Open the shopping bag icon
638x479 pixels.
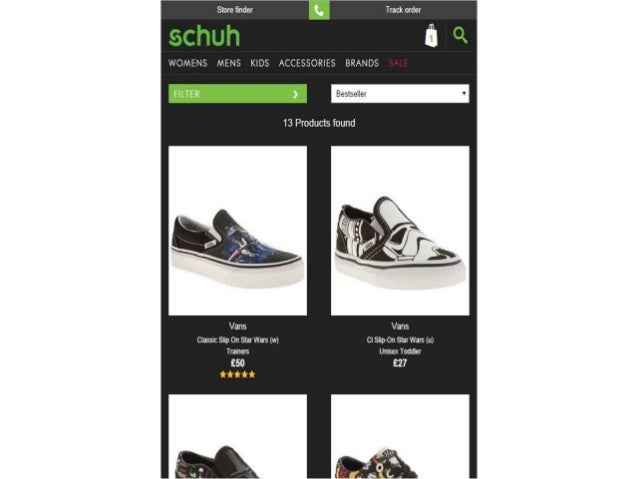pos(431,35)
